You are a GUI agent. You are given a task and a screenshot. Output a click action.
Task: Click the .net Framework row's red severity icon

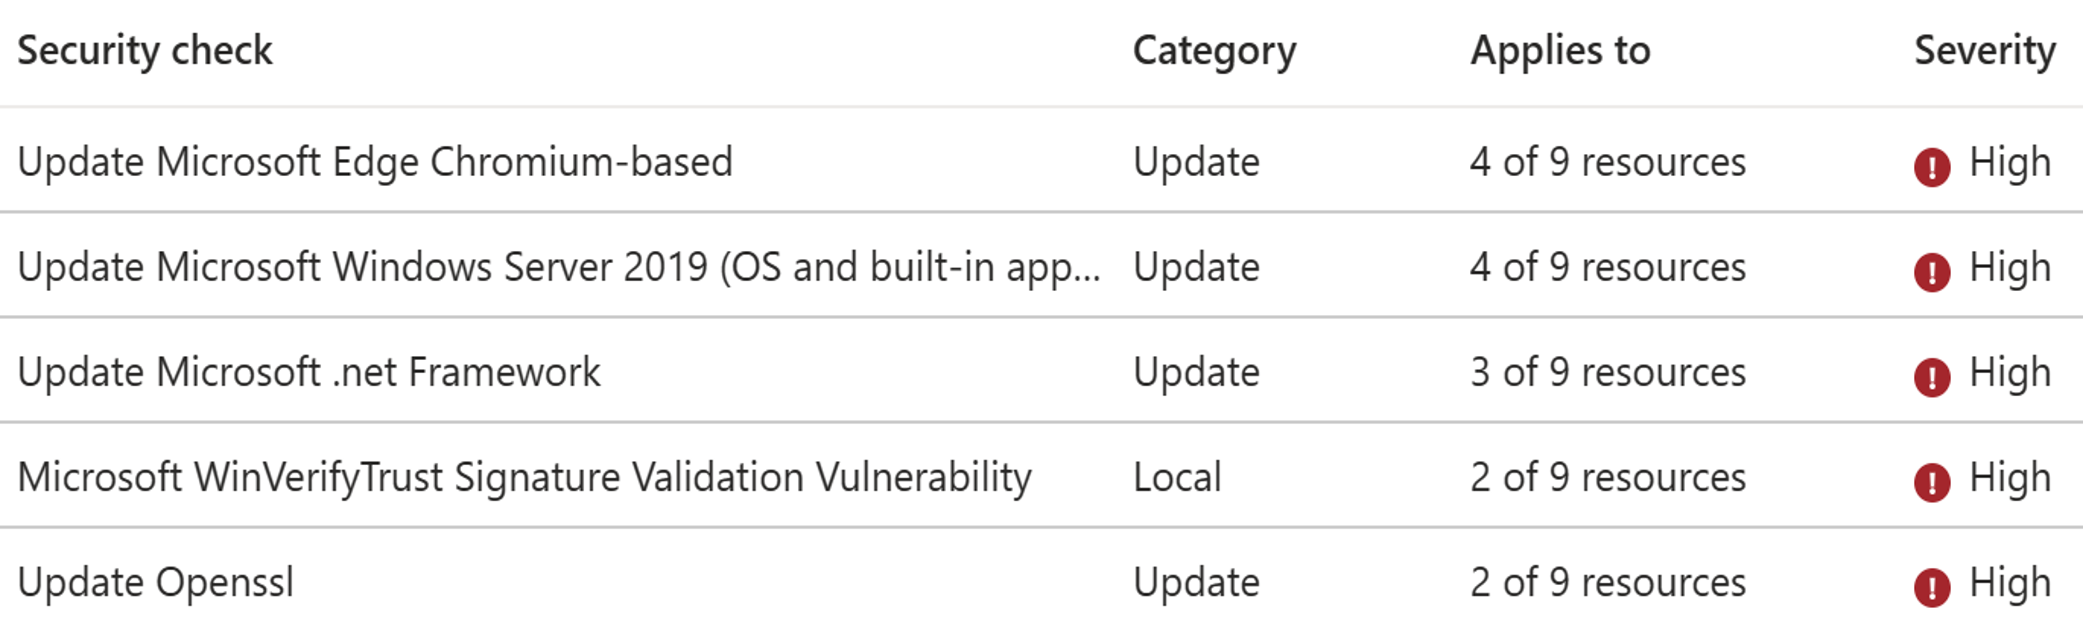1931,377
